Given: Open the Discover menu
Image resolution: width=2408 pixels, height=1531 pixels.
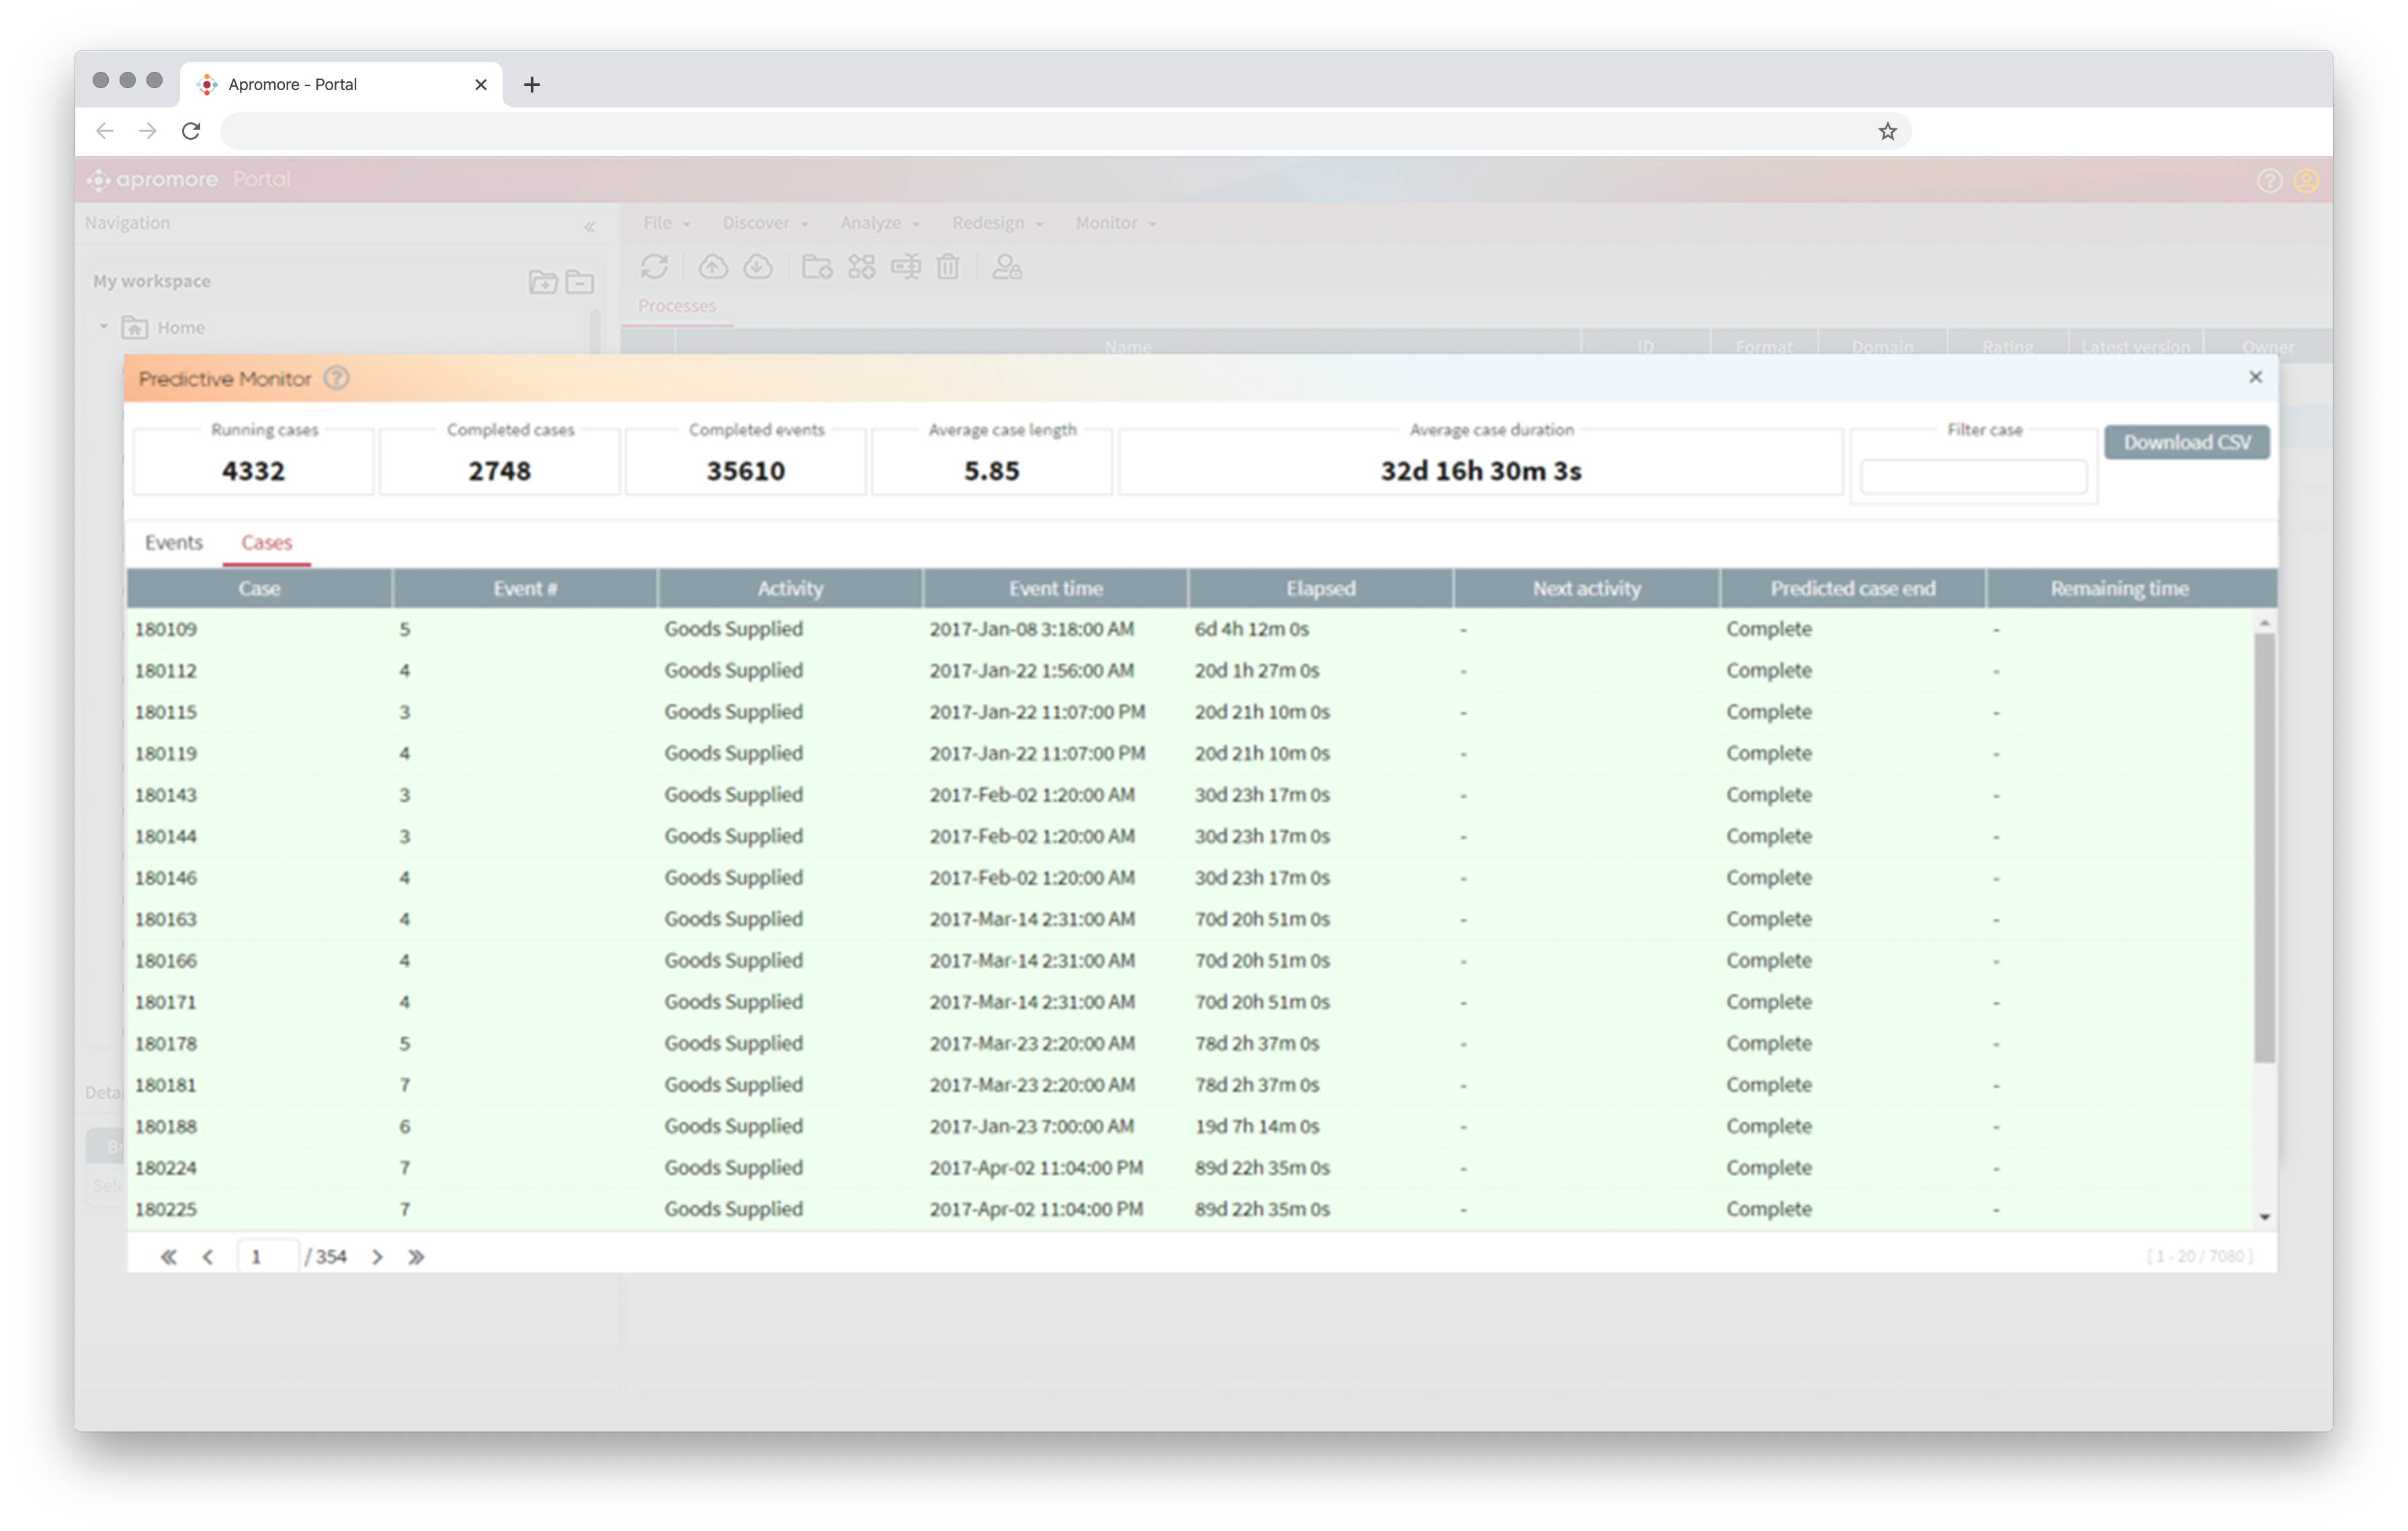Looking at the screenshot, I should click(765, 223).
